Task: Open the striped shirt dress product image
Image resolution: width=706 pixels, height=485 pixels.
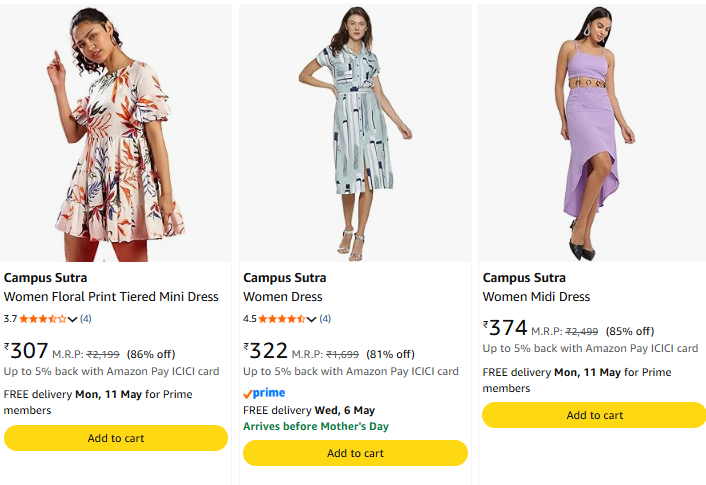Action: (355, 133)
